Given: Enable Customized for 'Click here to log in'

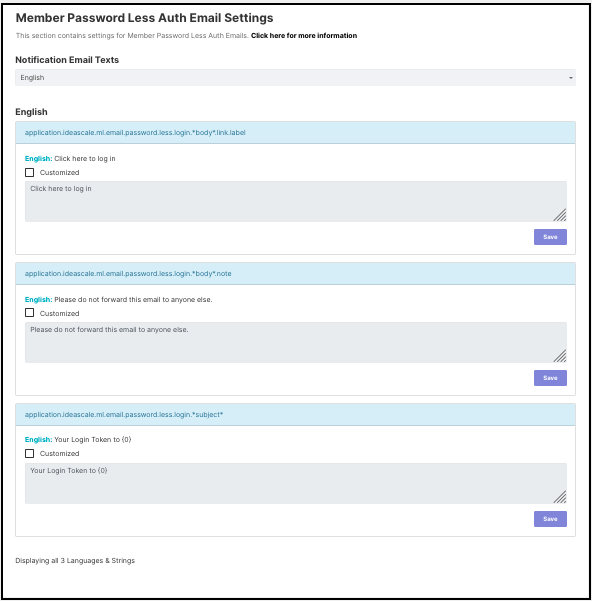Looking at the screenshot, I should tap(30, 172).
